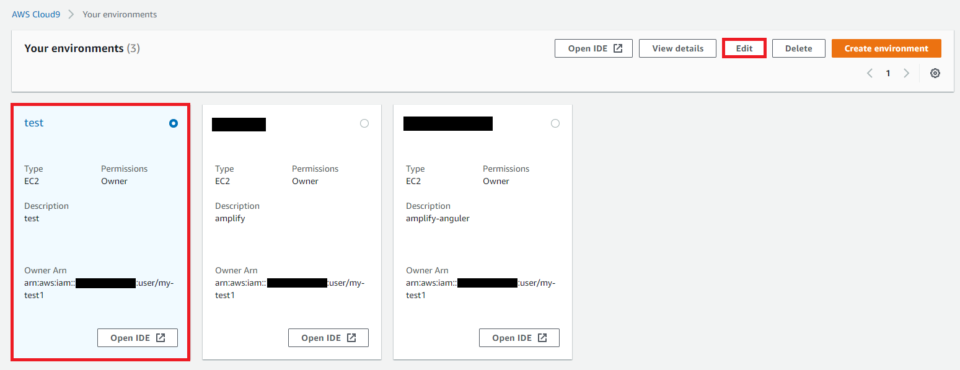Viewport: 960px width, 370px height.
Task: Click the Delete button
Action: coord(798,48)
